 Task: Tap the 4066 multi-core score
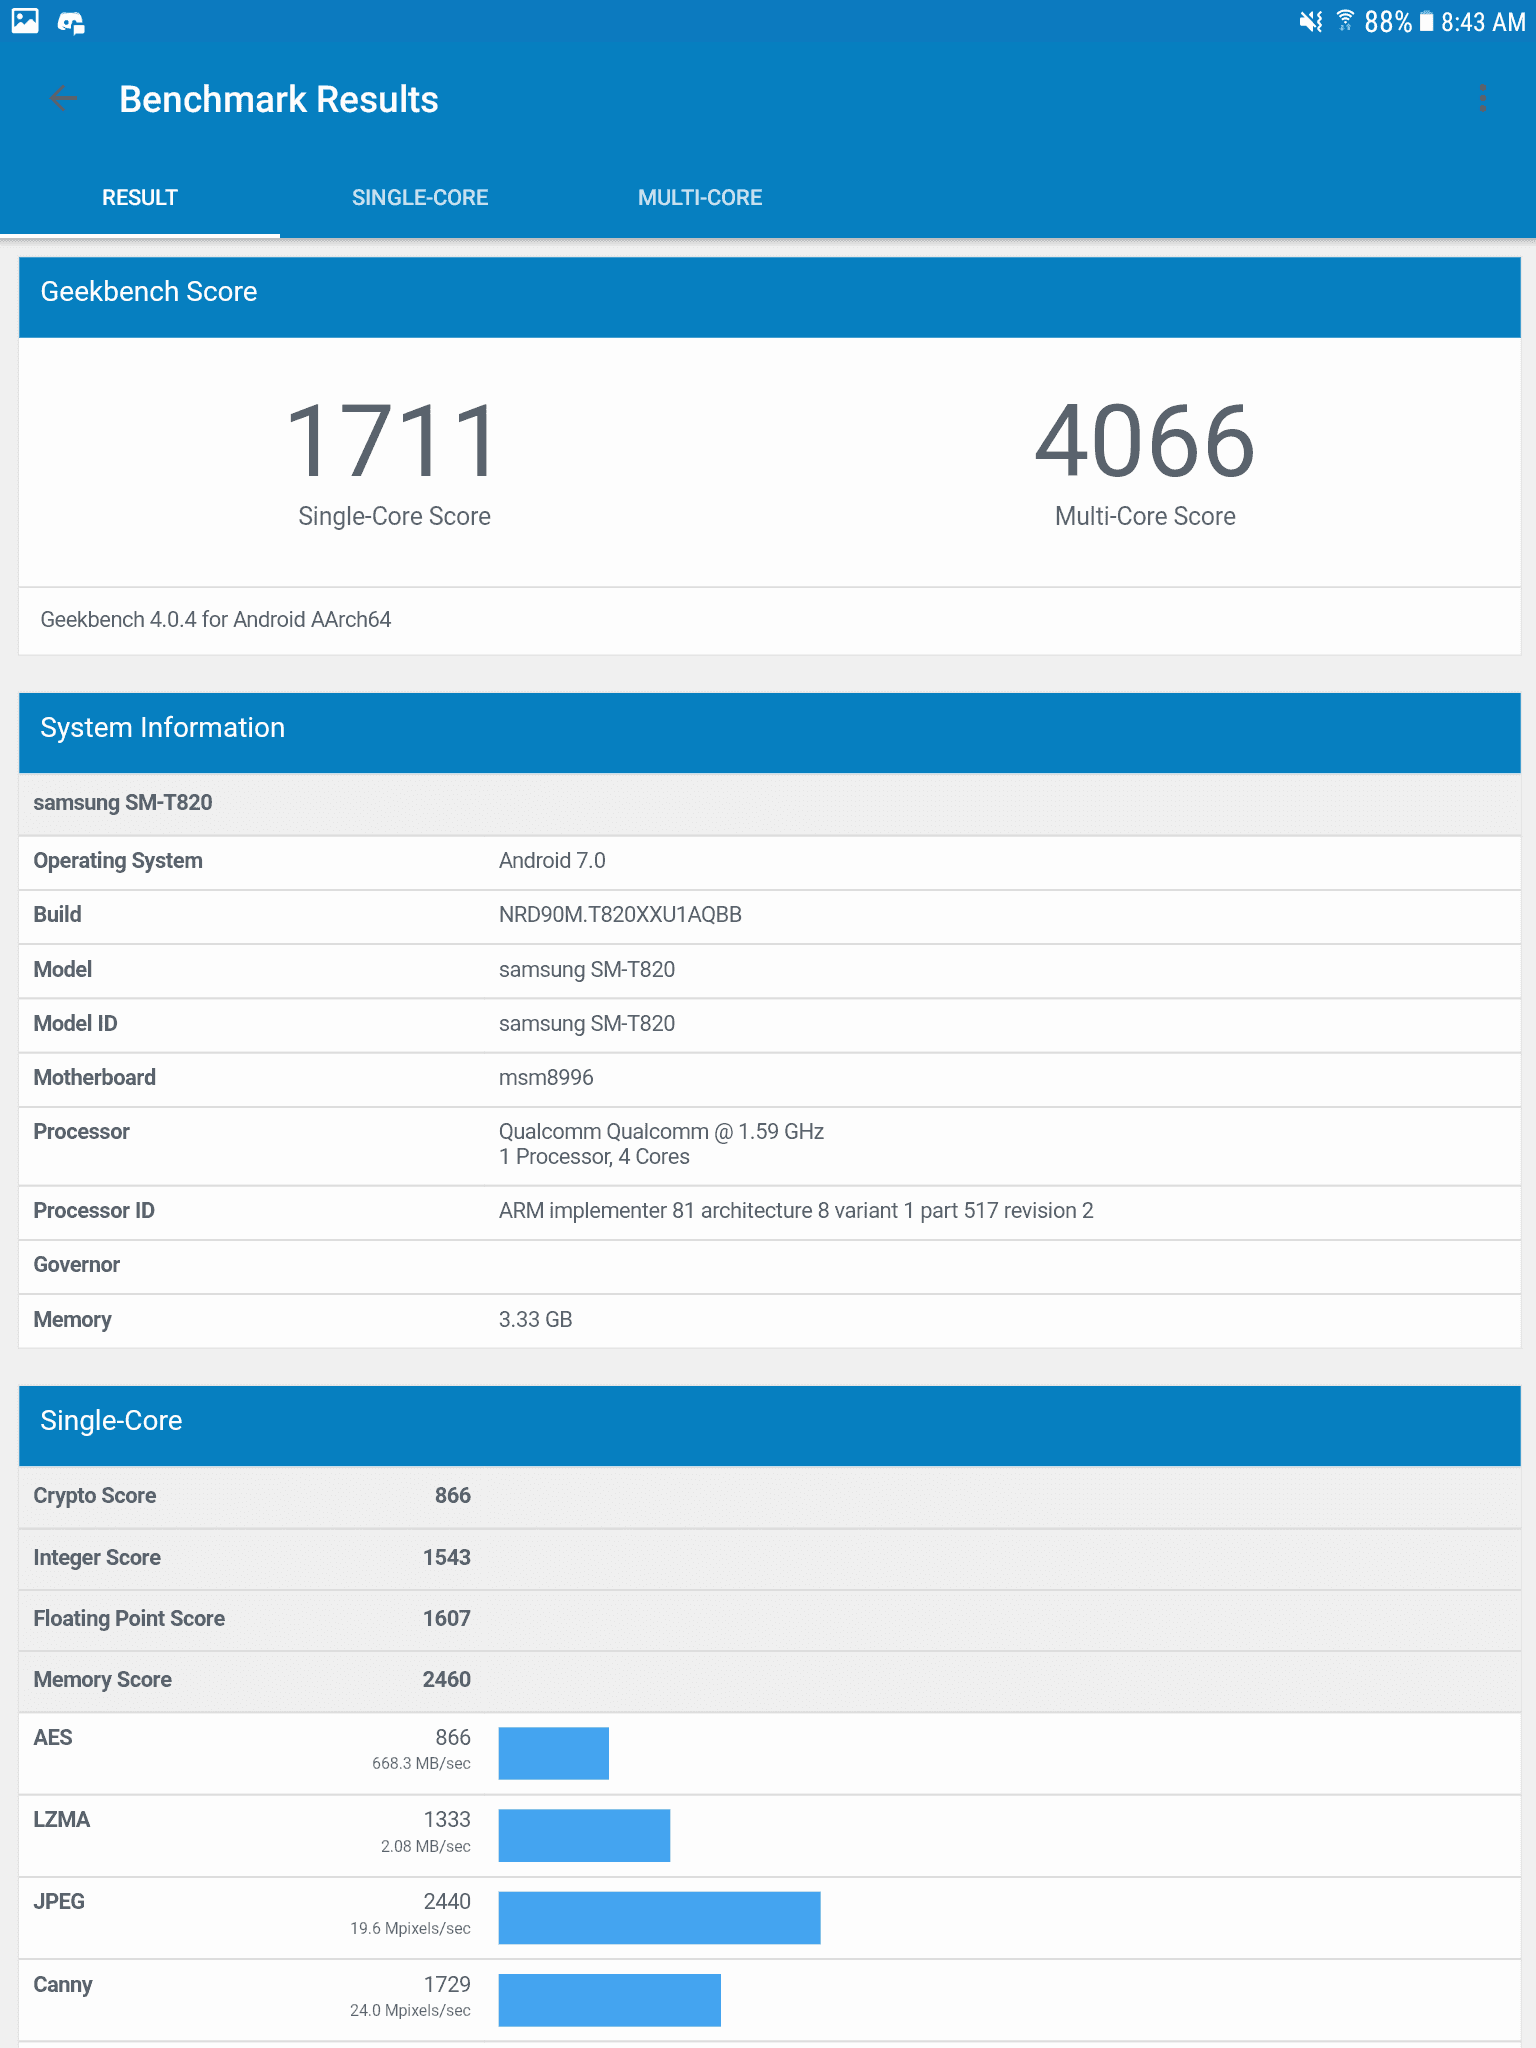pyautogui.click(x=1145, y=440)
